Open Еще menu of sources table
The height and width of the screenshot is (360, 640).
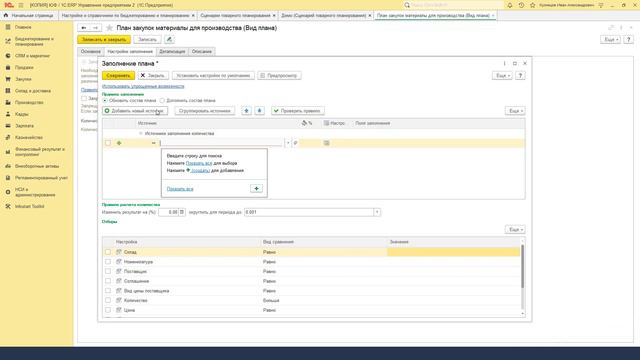[x=515, y=111]
